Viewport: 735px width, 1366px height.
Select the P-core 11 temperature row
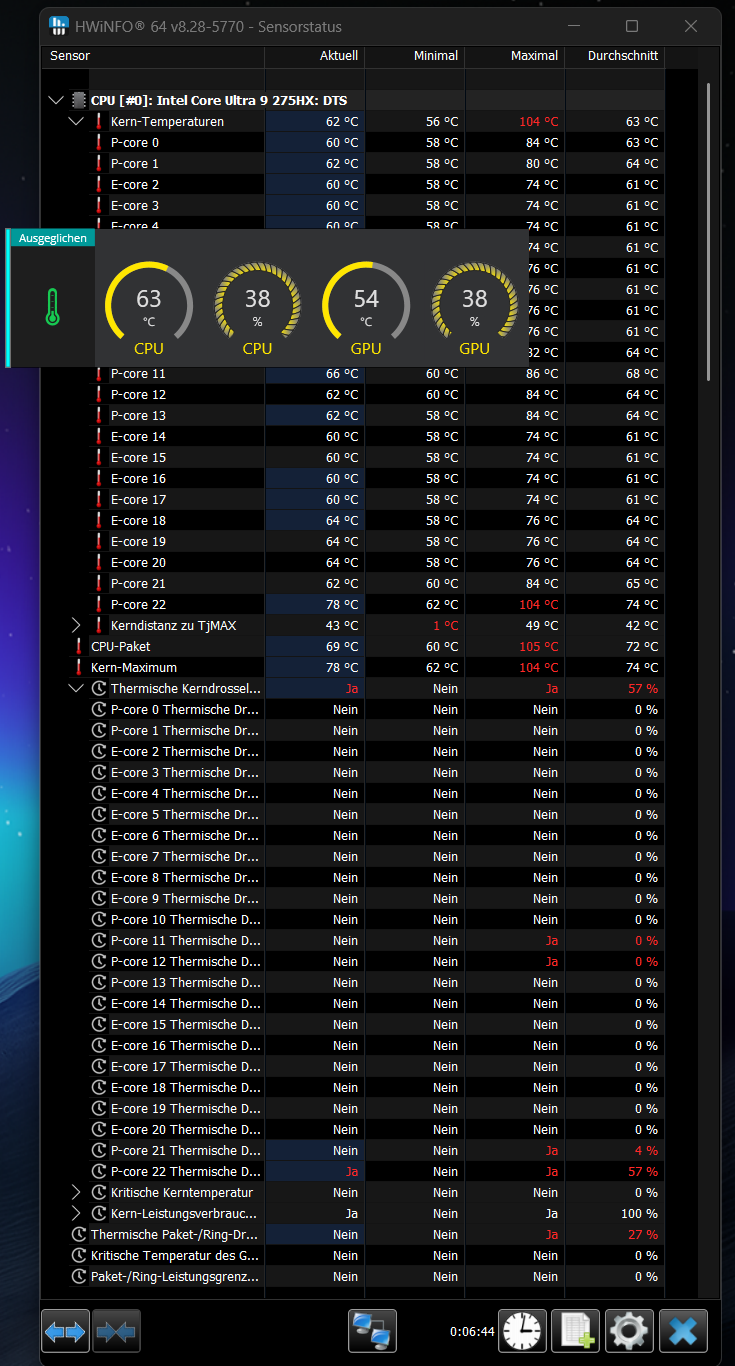pyautogui.click(x=353, y=373)
